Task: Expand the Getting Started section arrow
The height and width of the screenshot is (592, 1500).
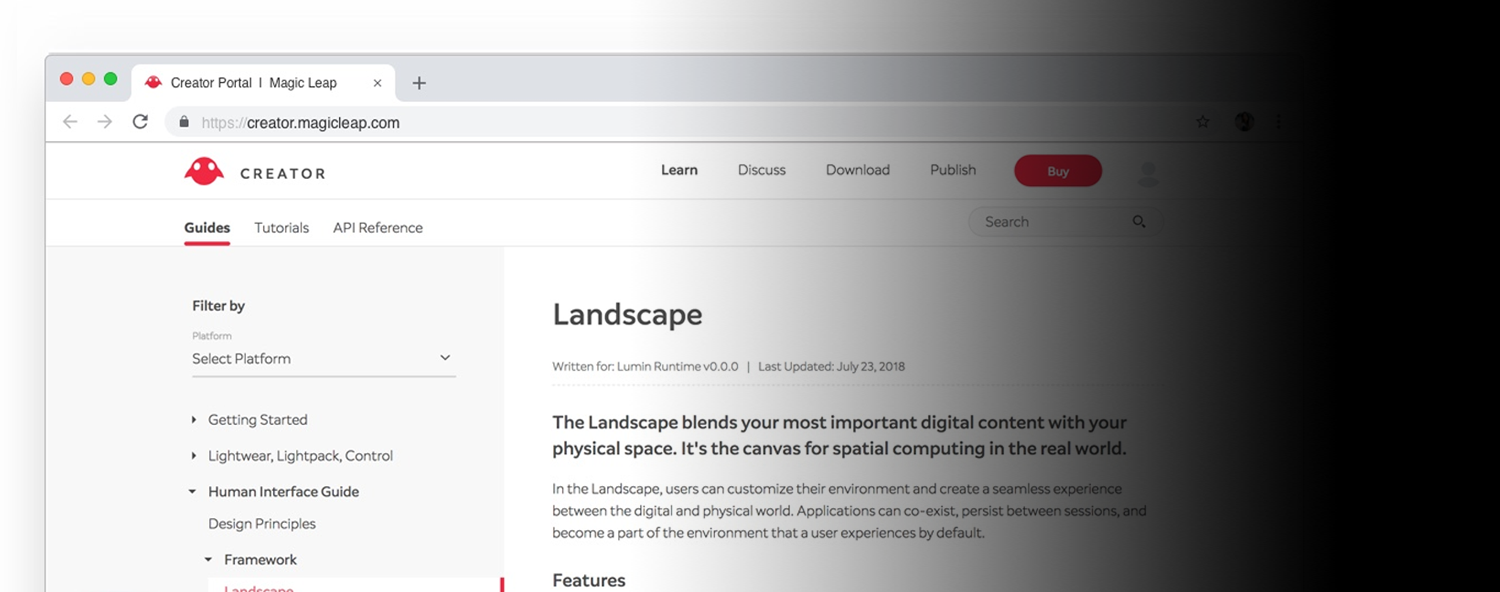Action: coord(194,420)
